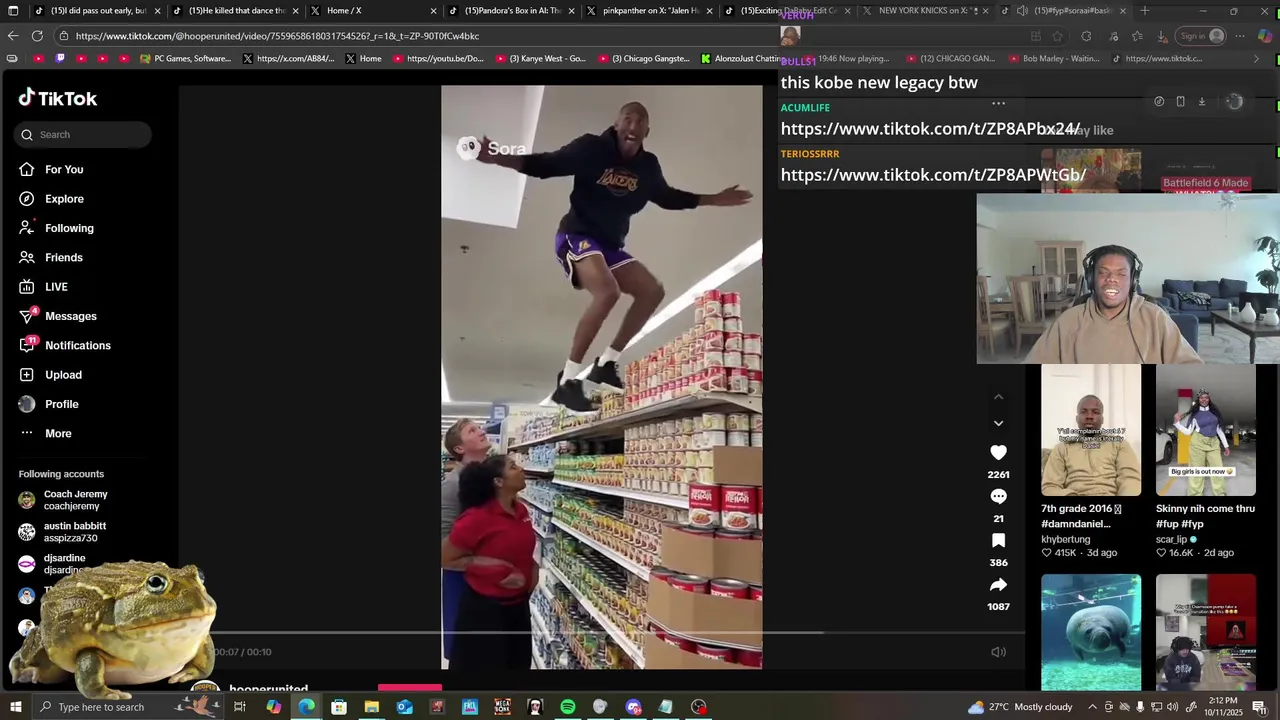Open Microsoft Edge on the taskbar

(x=306, y=707)
